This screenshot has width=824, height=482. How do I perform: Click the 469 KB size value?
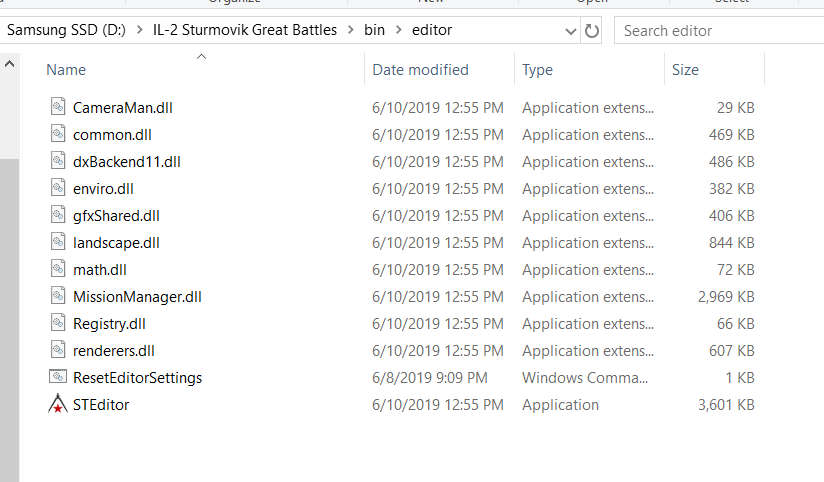[732, 135]
